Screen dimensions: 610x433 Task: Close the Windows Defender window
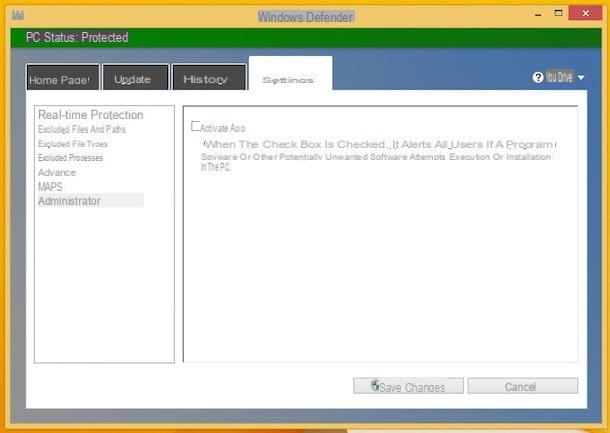(x=585, y=14)
